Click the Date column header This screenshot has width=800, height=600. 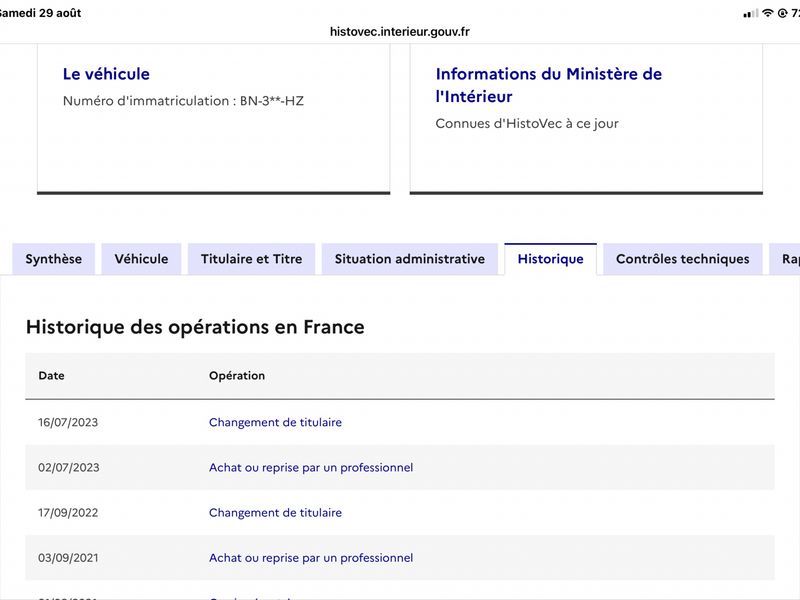pos(52,376)
